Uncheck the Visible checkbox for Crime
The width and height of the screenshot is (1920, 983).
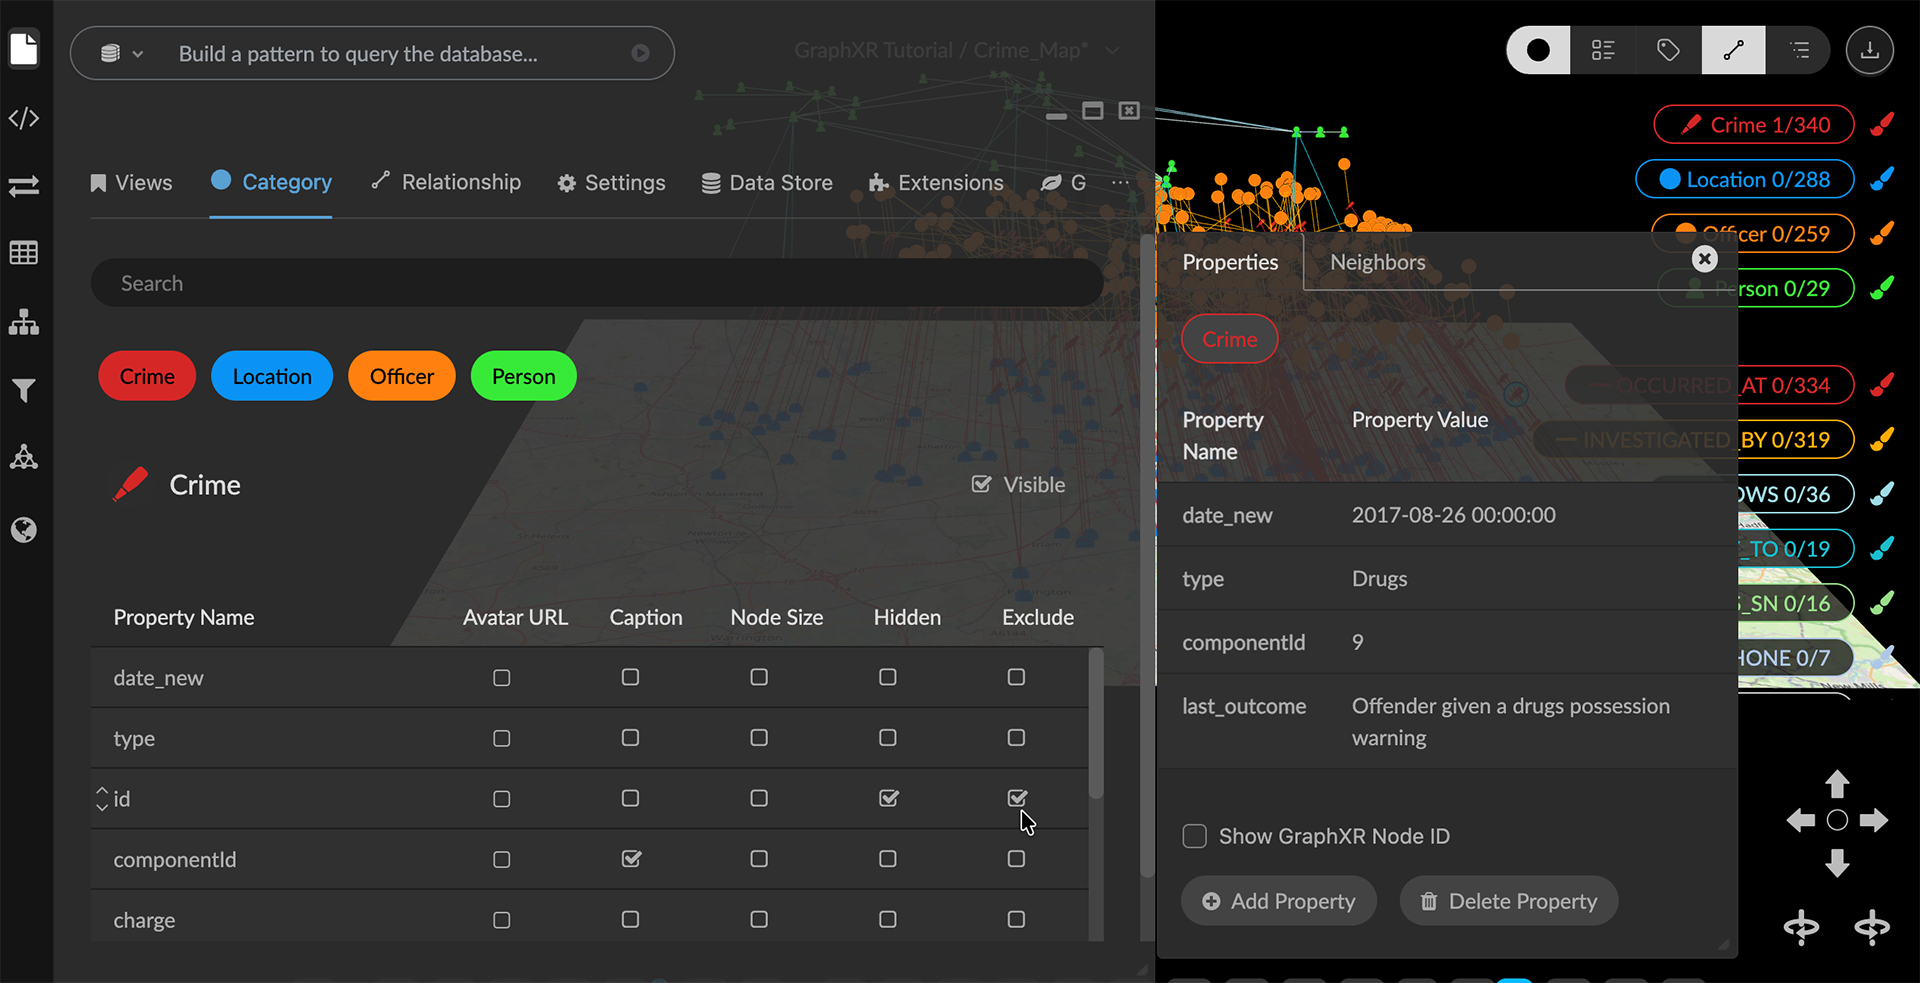(982, 485)
